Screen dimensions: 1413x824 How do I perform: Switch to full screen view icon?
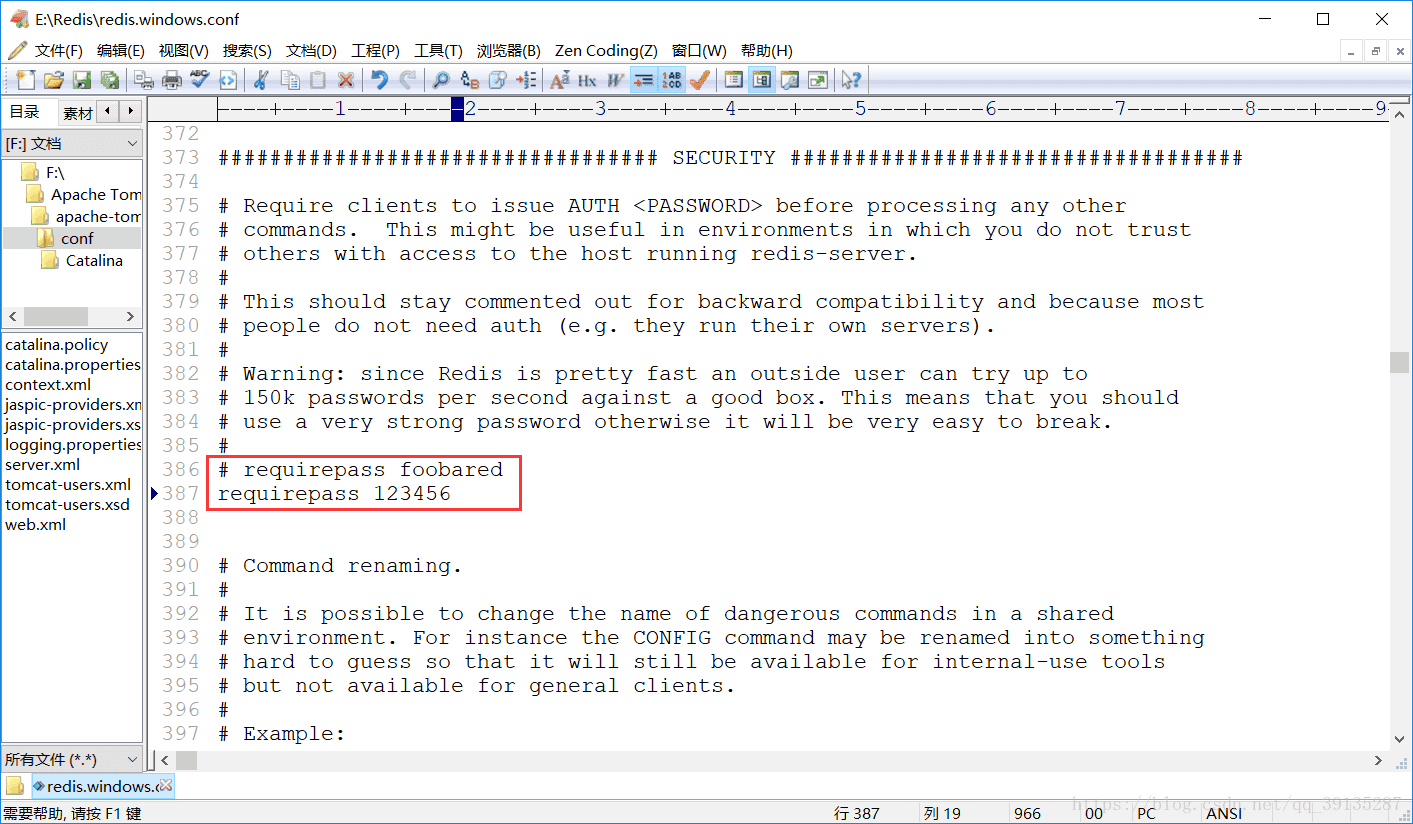coord(820,80)
